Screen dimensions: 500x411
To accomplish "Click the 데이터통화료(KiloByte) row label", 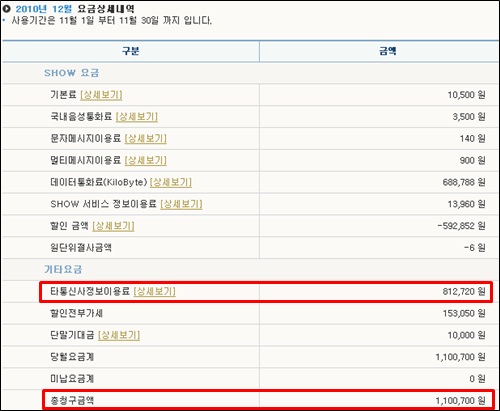I will (x=99, y=182).
